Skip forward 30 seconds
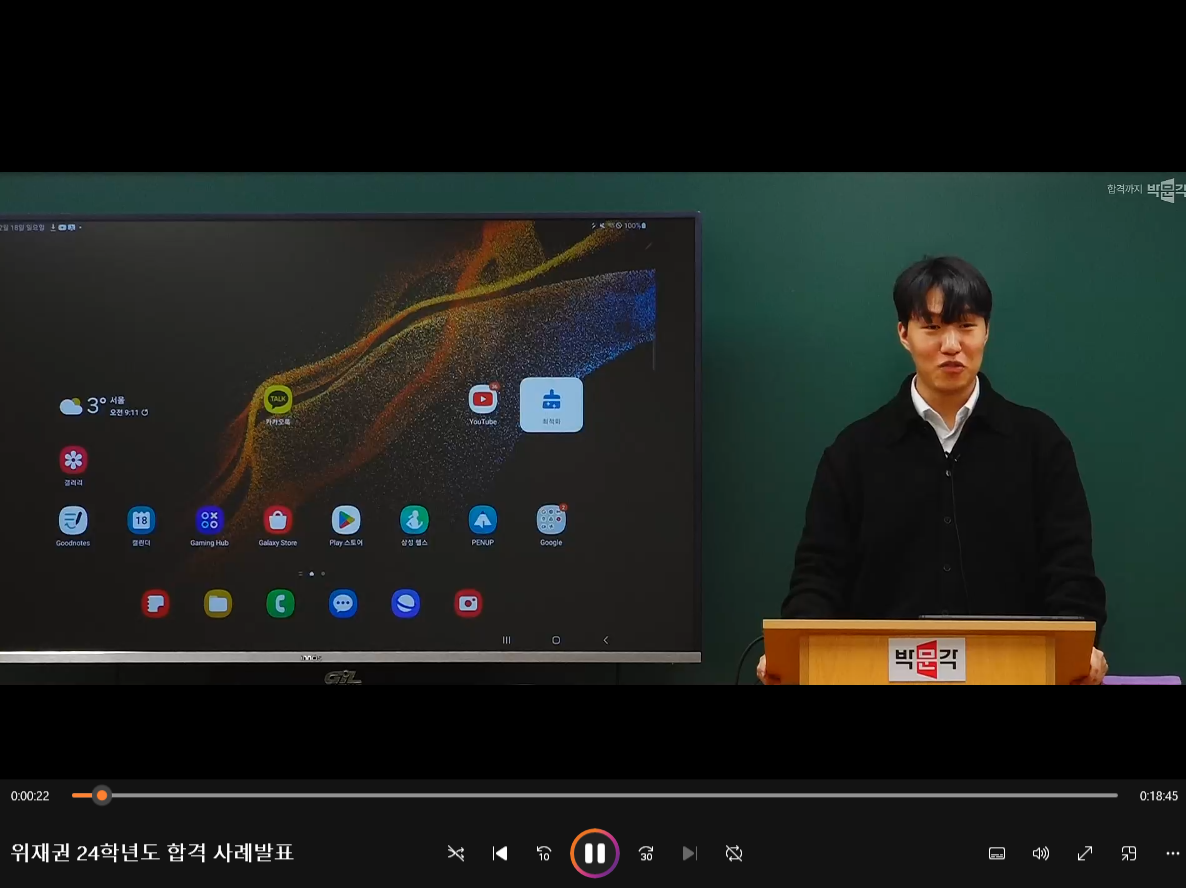The height and width of the screenshot is (888, 1186). coord(646,853)
